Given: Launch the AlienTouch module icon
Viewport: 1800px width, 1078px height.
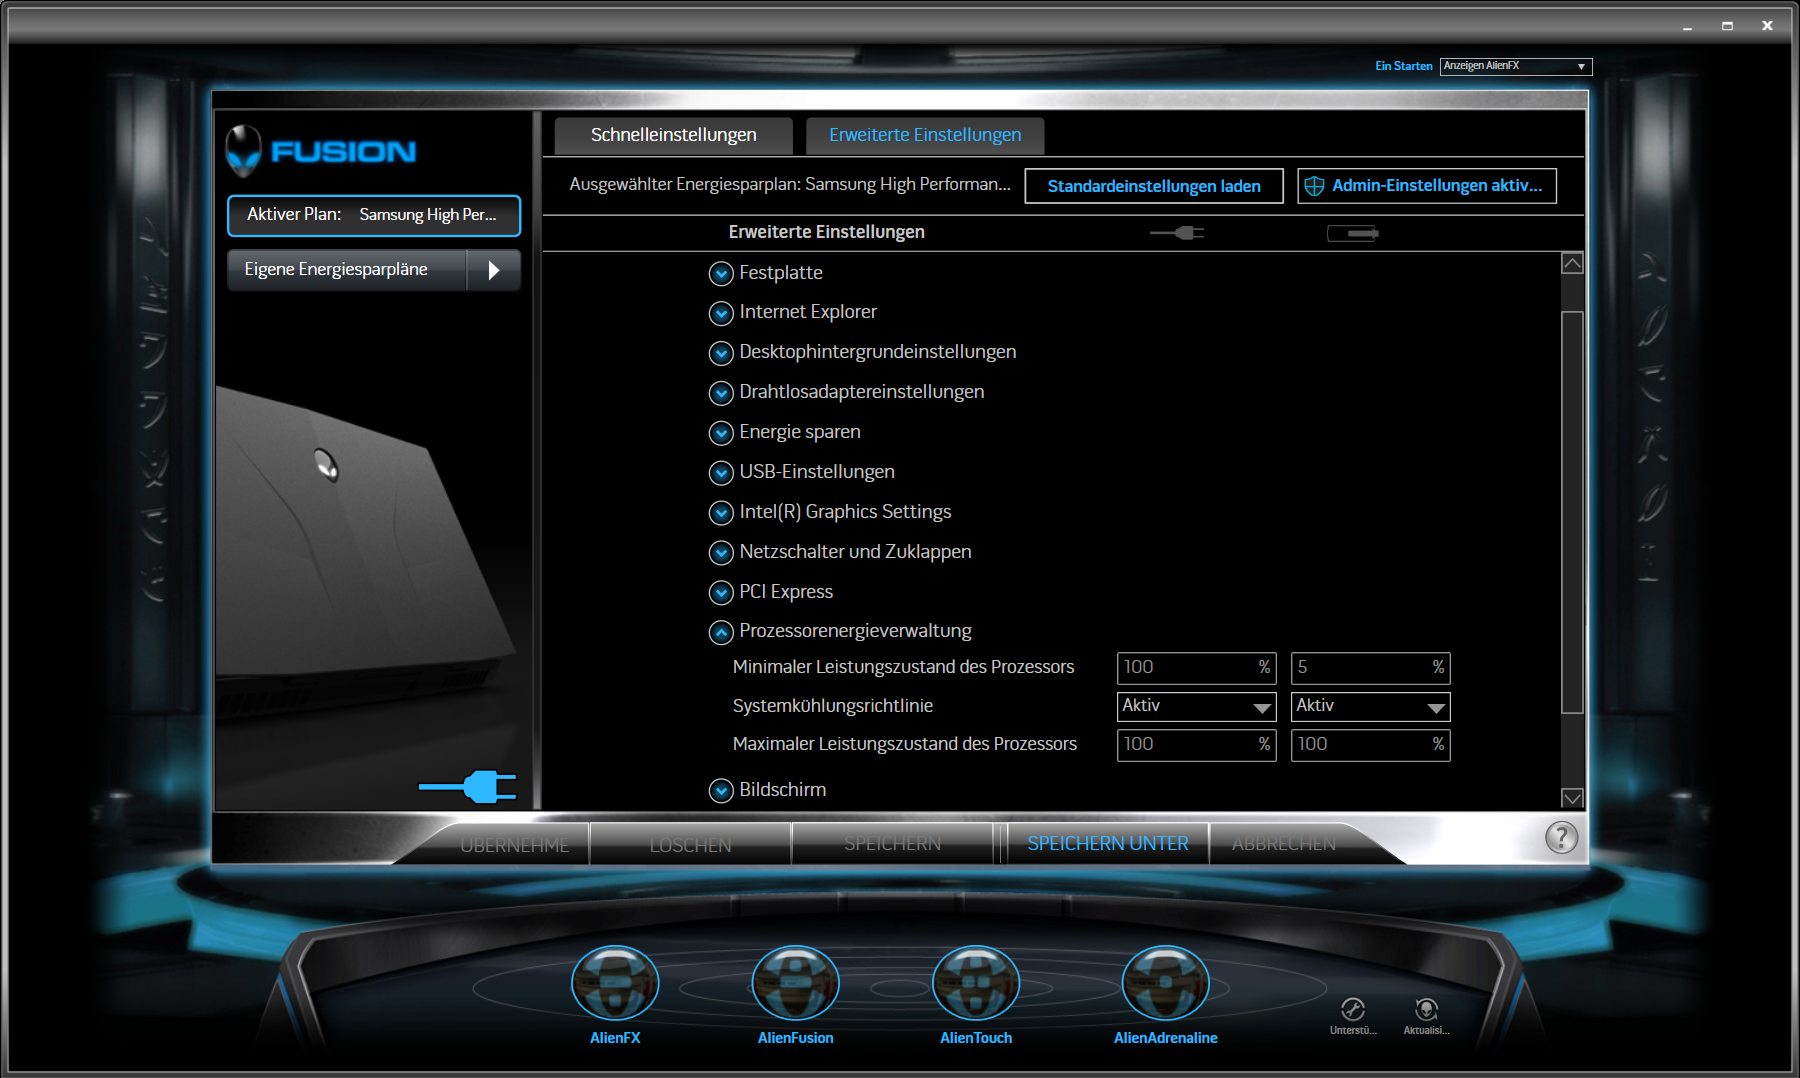Looking at the screenshot, I should pos(975,985).
